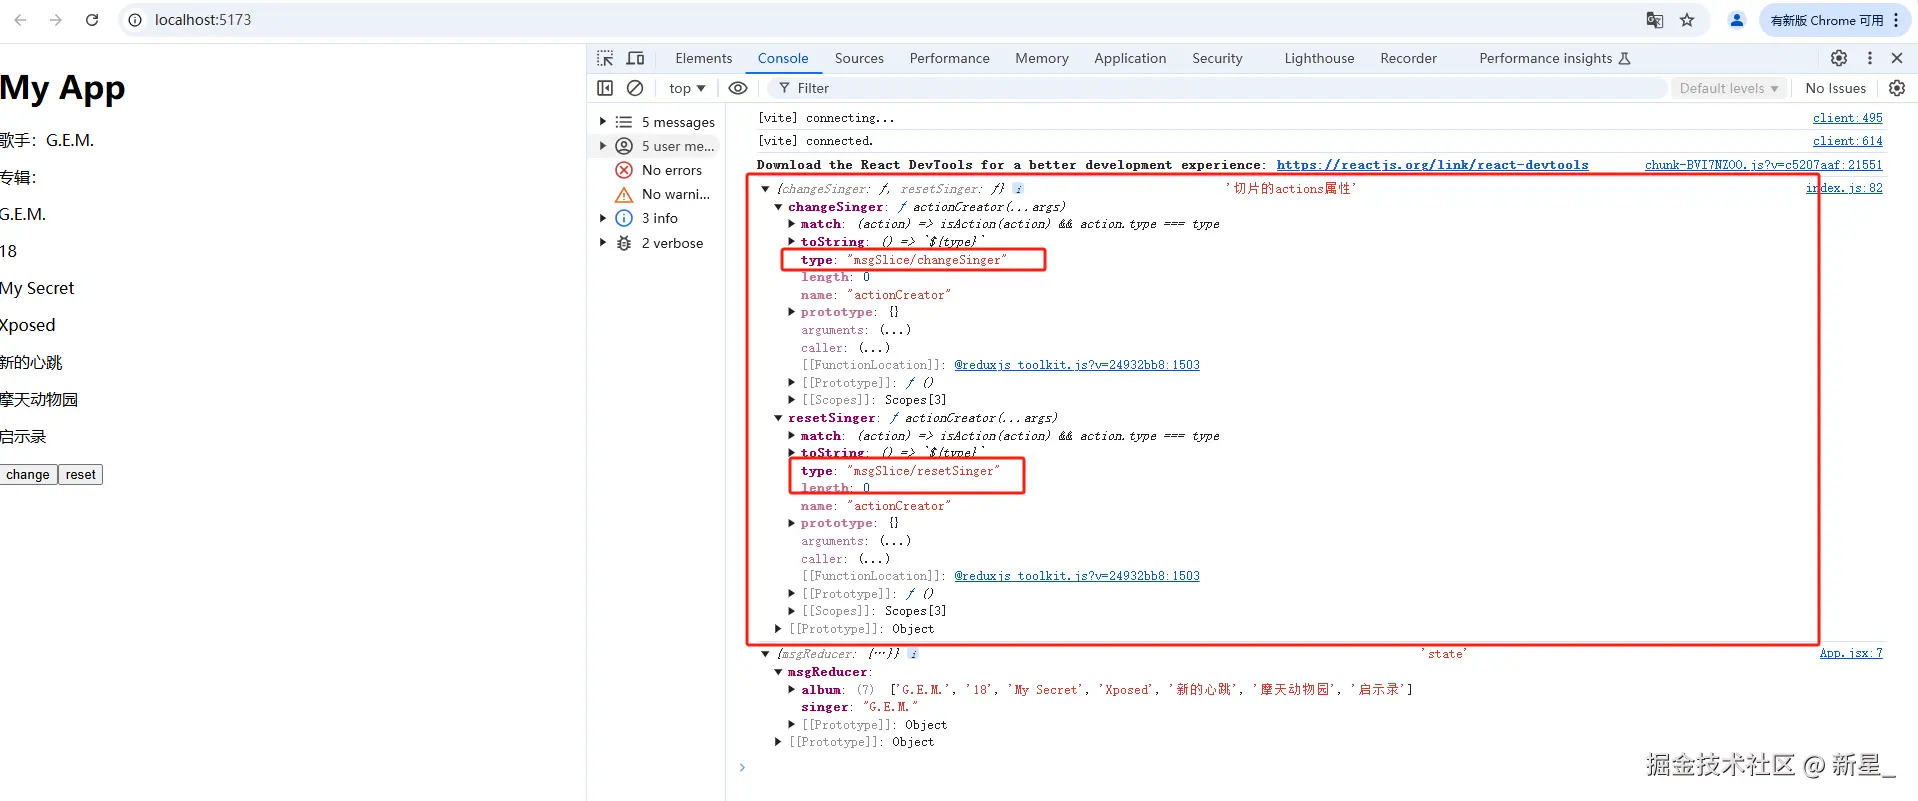Expand the match property under changeSinger
Screen dimensions: 1918x801
click(791, 224)
